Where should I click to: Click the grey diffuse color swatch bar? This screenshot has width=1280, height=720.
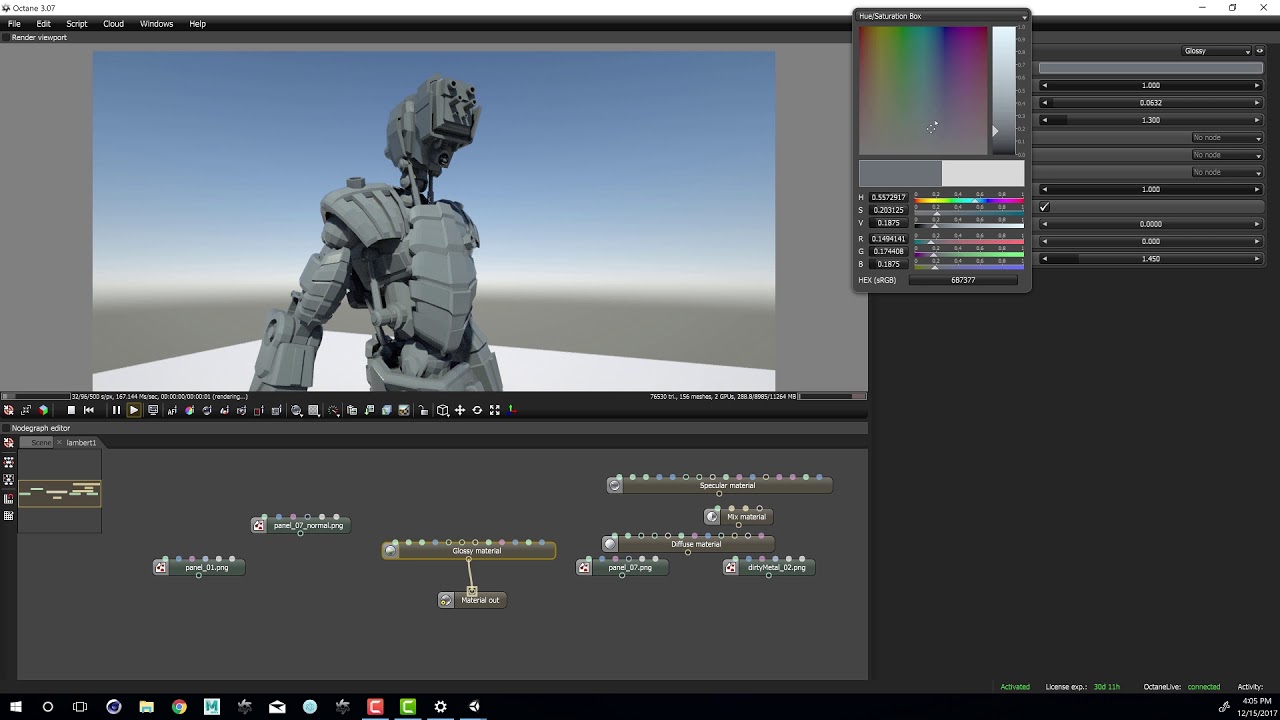(x=1151, y=68)
